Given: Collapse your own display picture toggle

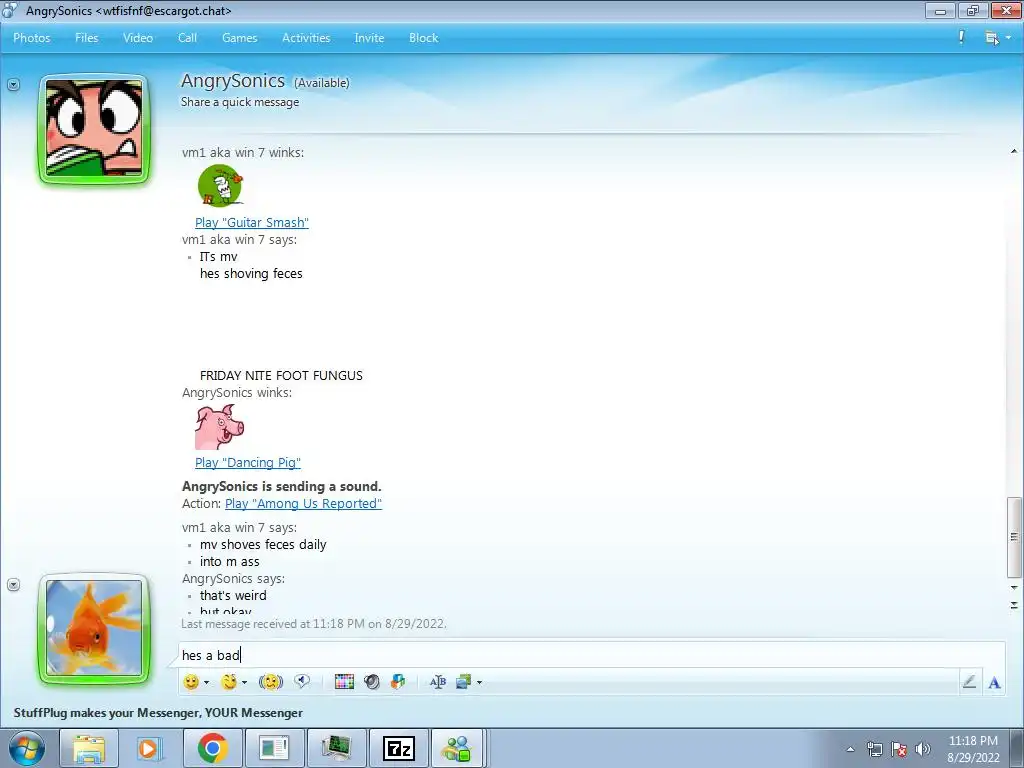Looking at the screenshot, I should click(14, 584).
